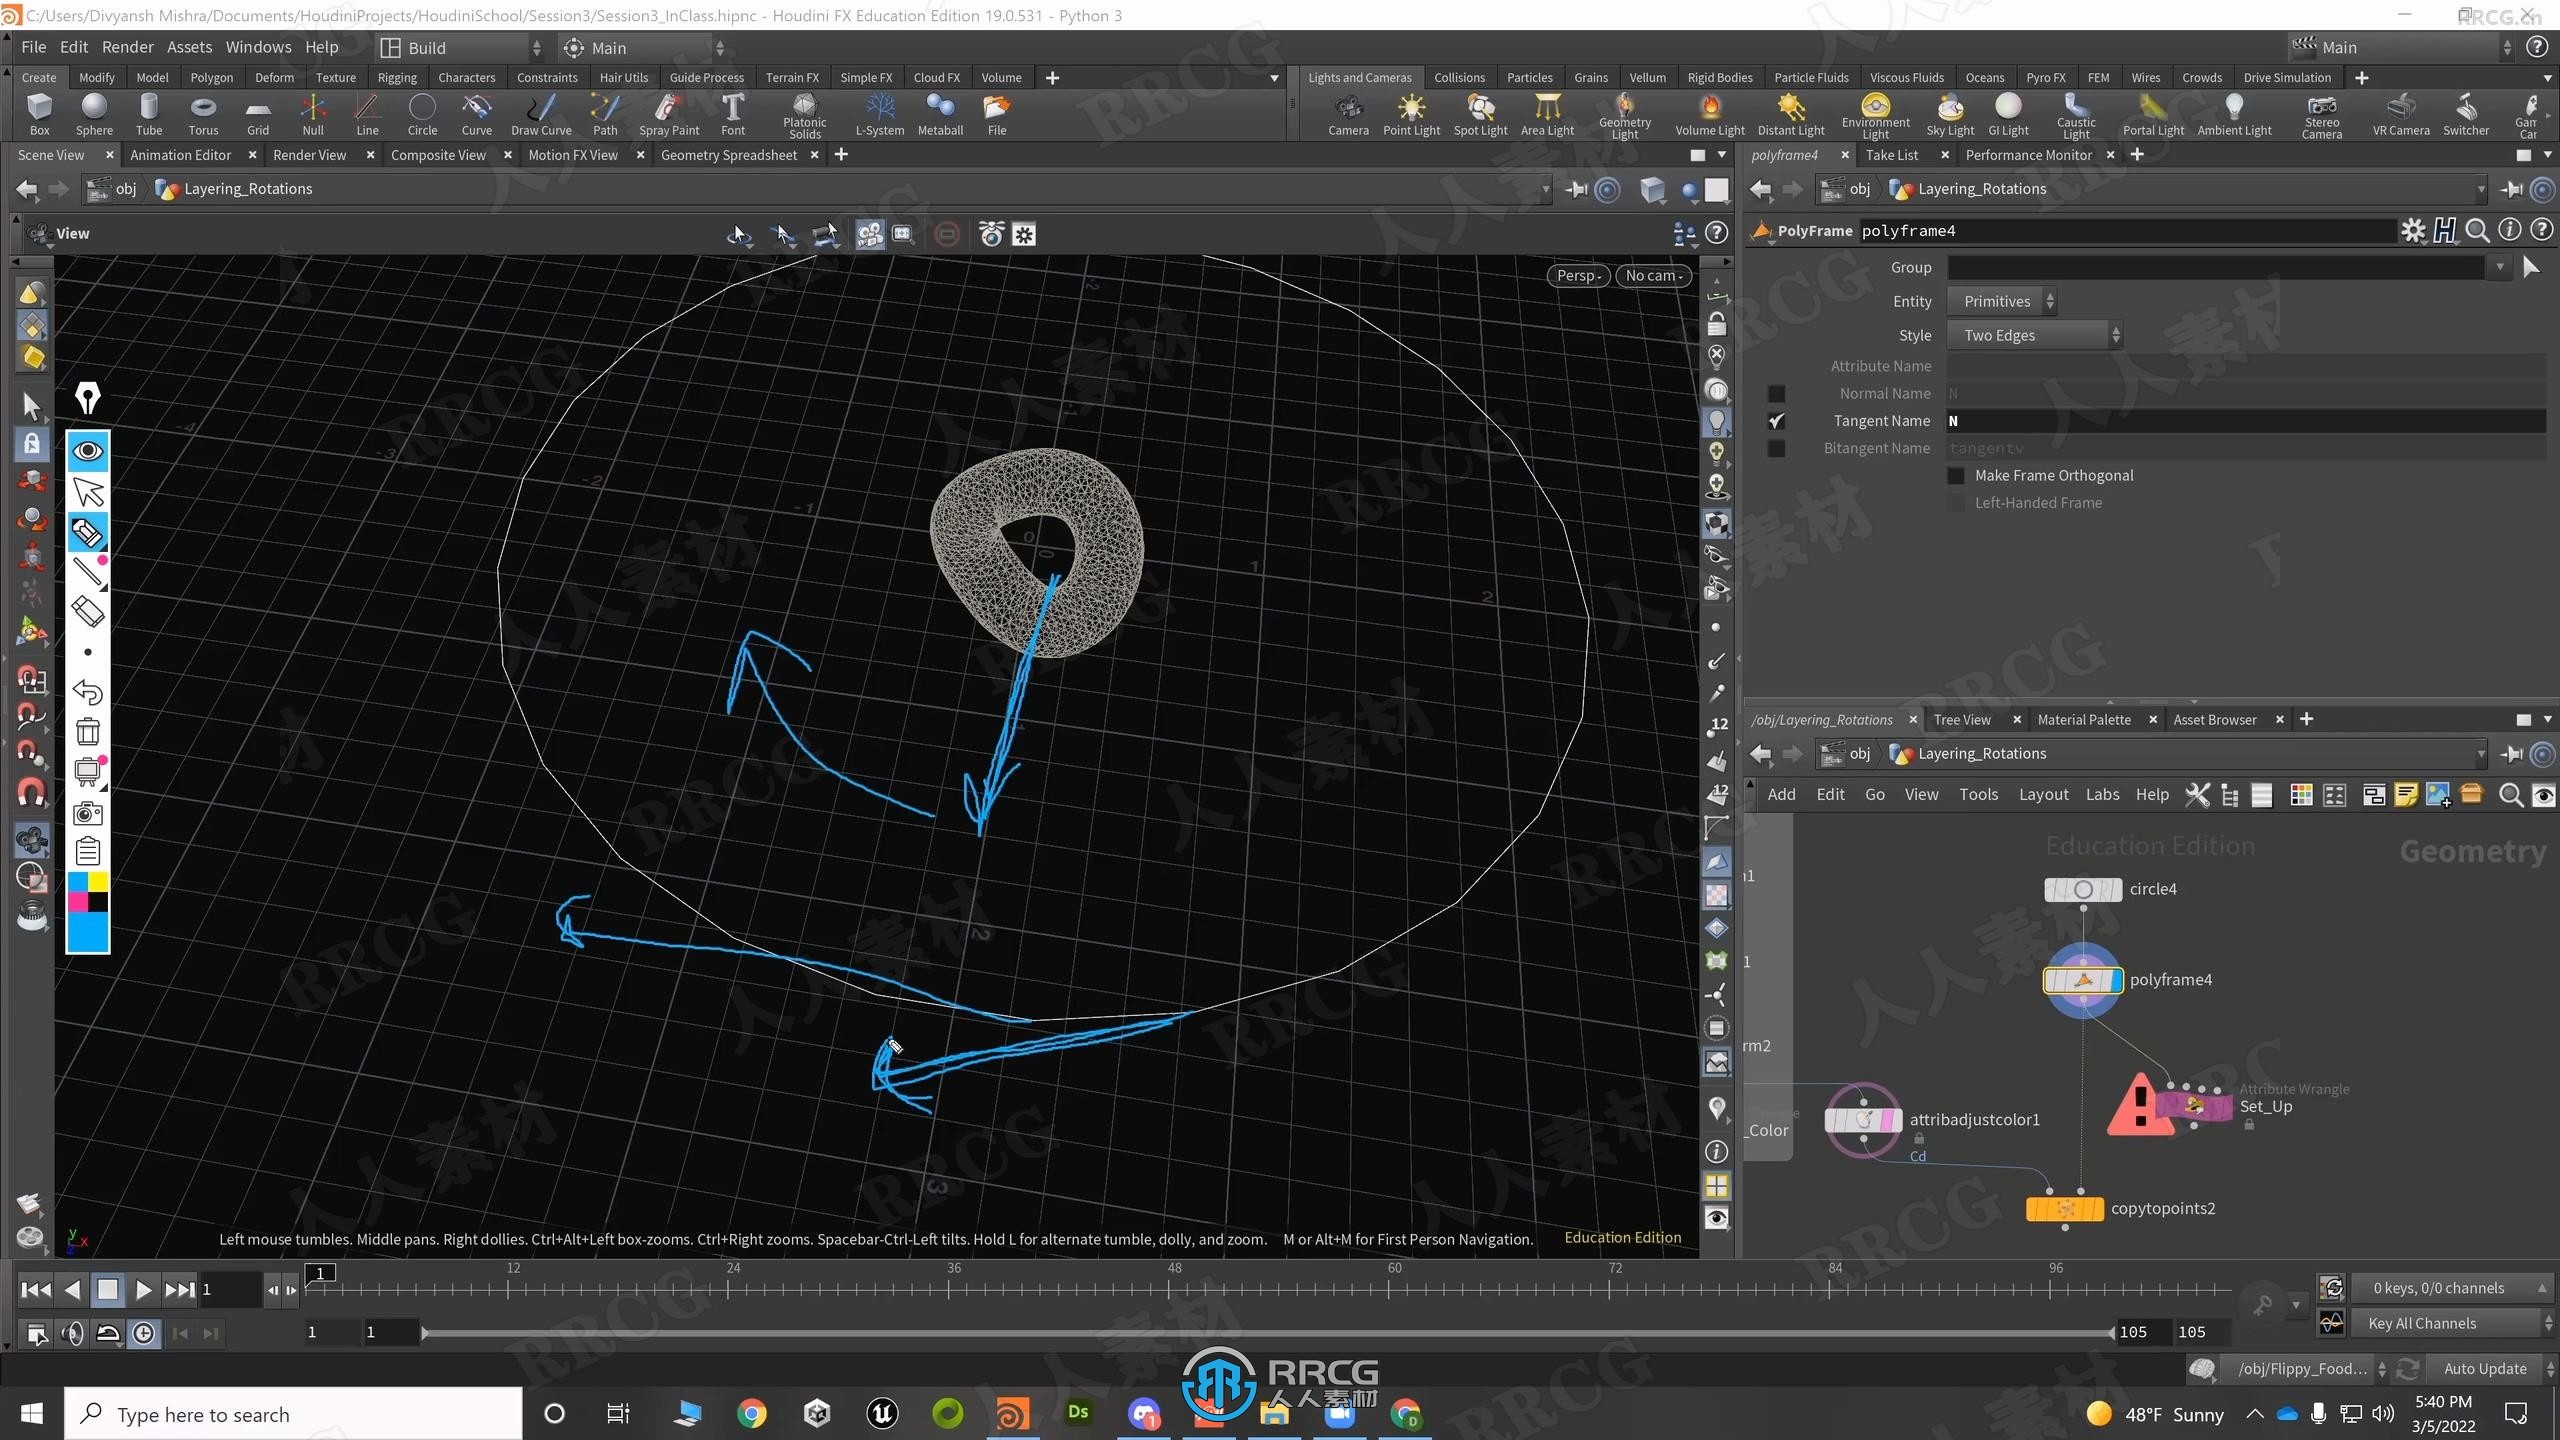Switch to the Geometry Spreadsheet tab

pos(728,155)
